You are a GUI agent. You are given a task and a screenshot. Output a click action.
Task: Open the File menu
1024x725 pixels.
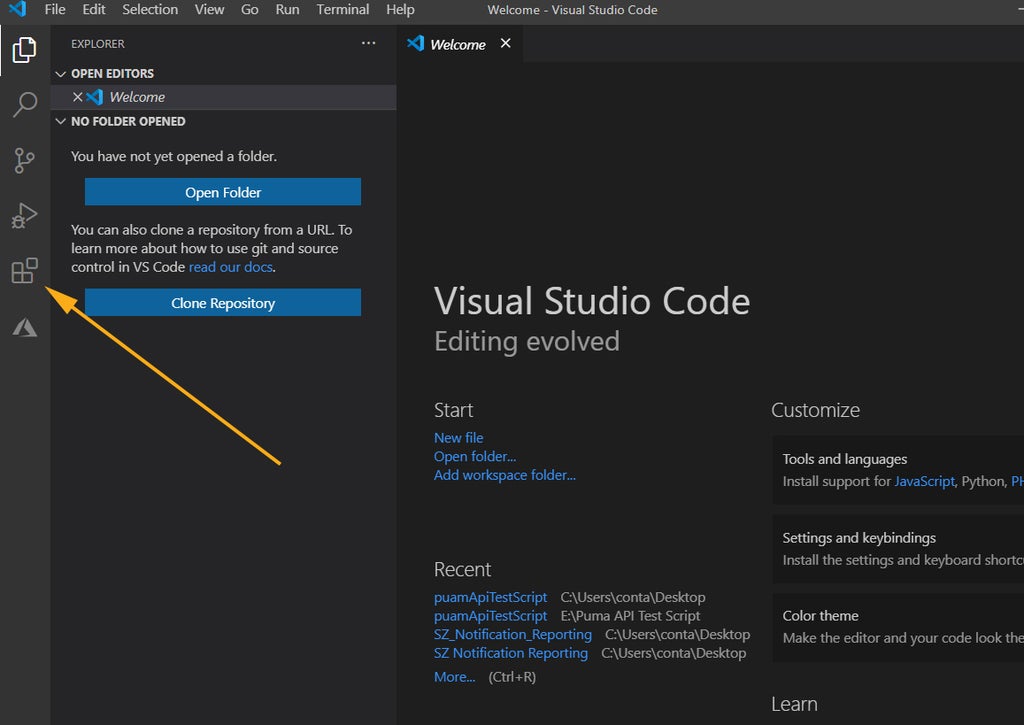point(55,10)
